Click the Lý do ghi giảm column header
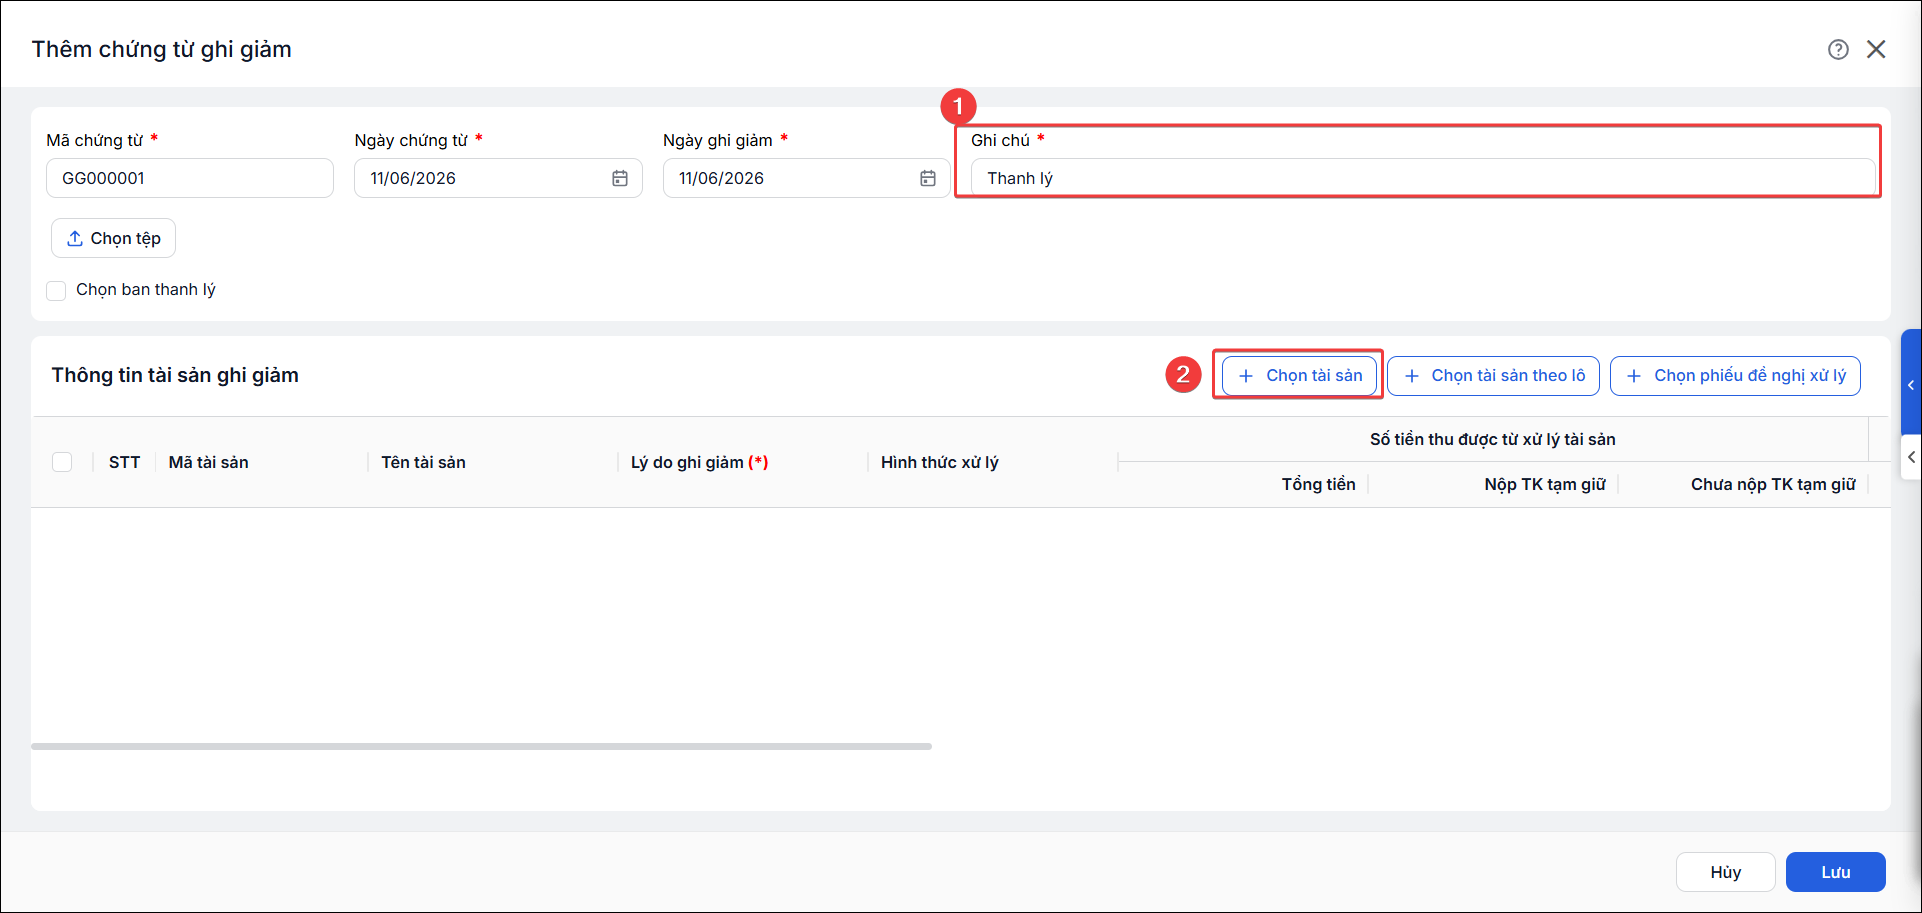The width and height of the screenshot is (1922, 913). 699,462
